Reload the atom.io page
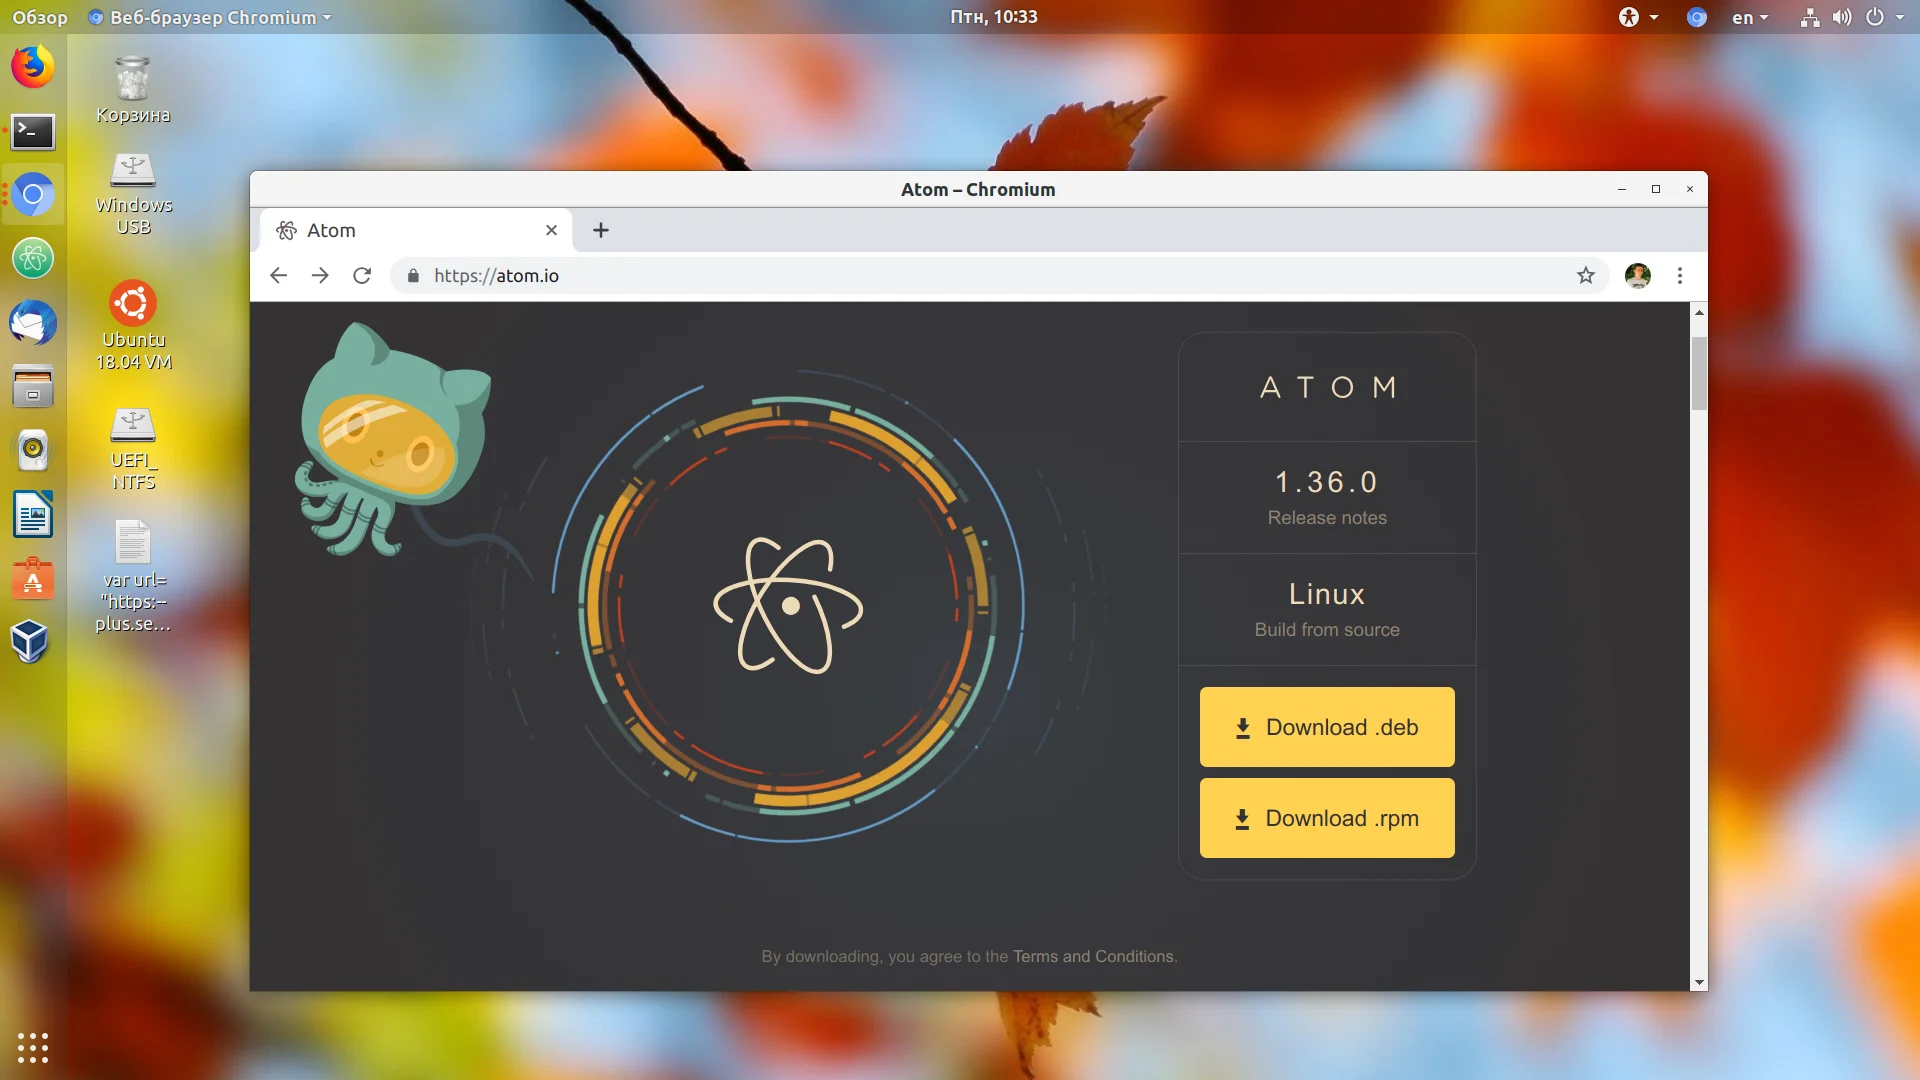 (x=362, y=275)
